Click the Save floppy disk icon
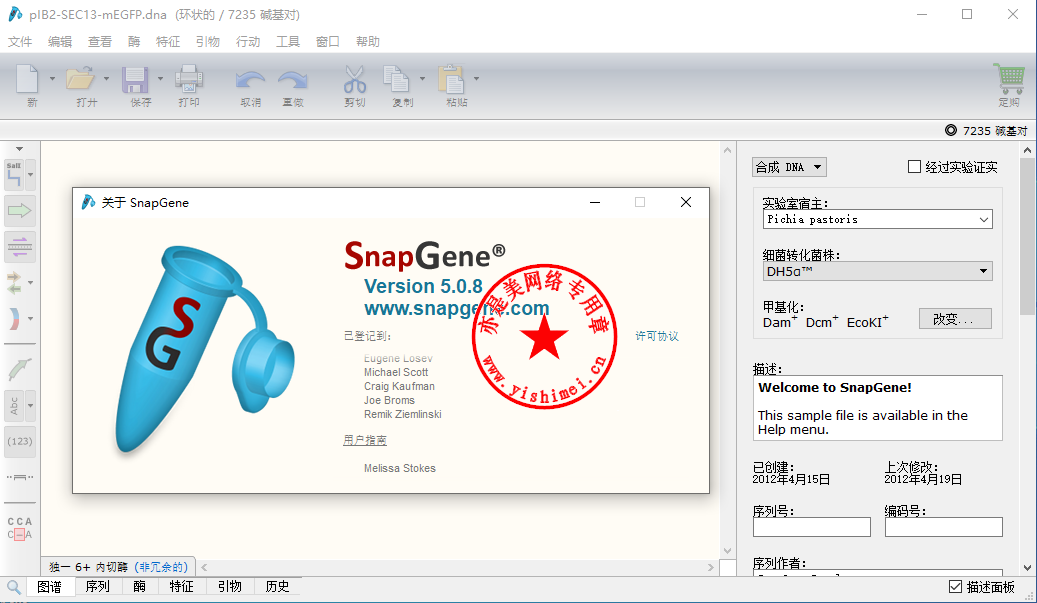Screen dimensions: 1037x603 (135, 79)
